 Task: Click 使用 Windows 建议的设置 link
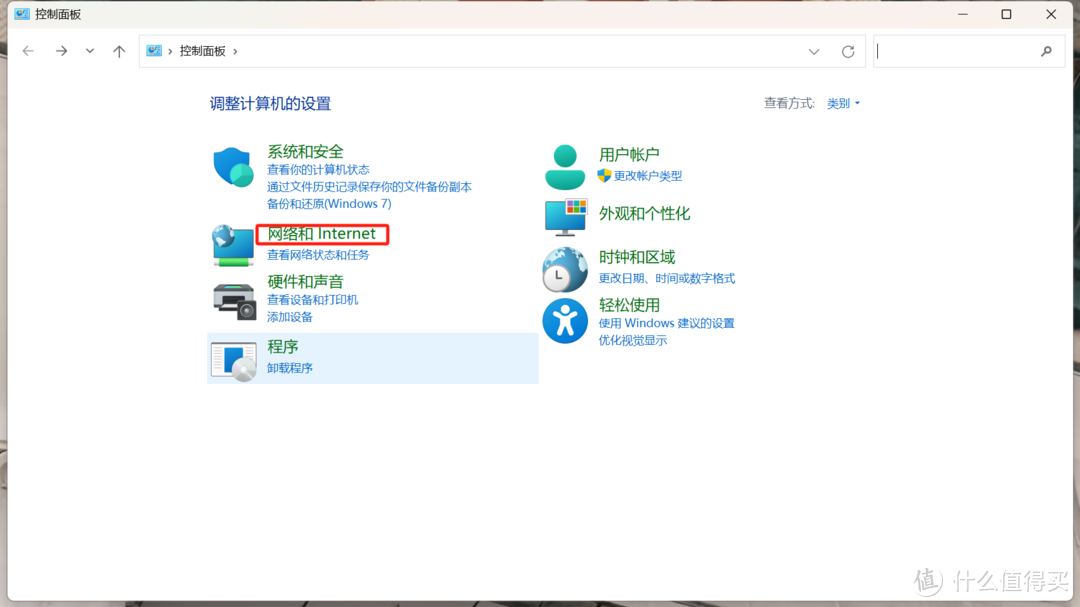(x=667, y=323)
